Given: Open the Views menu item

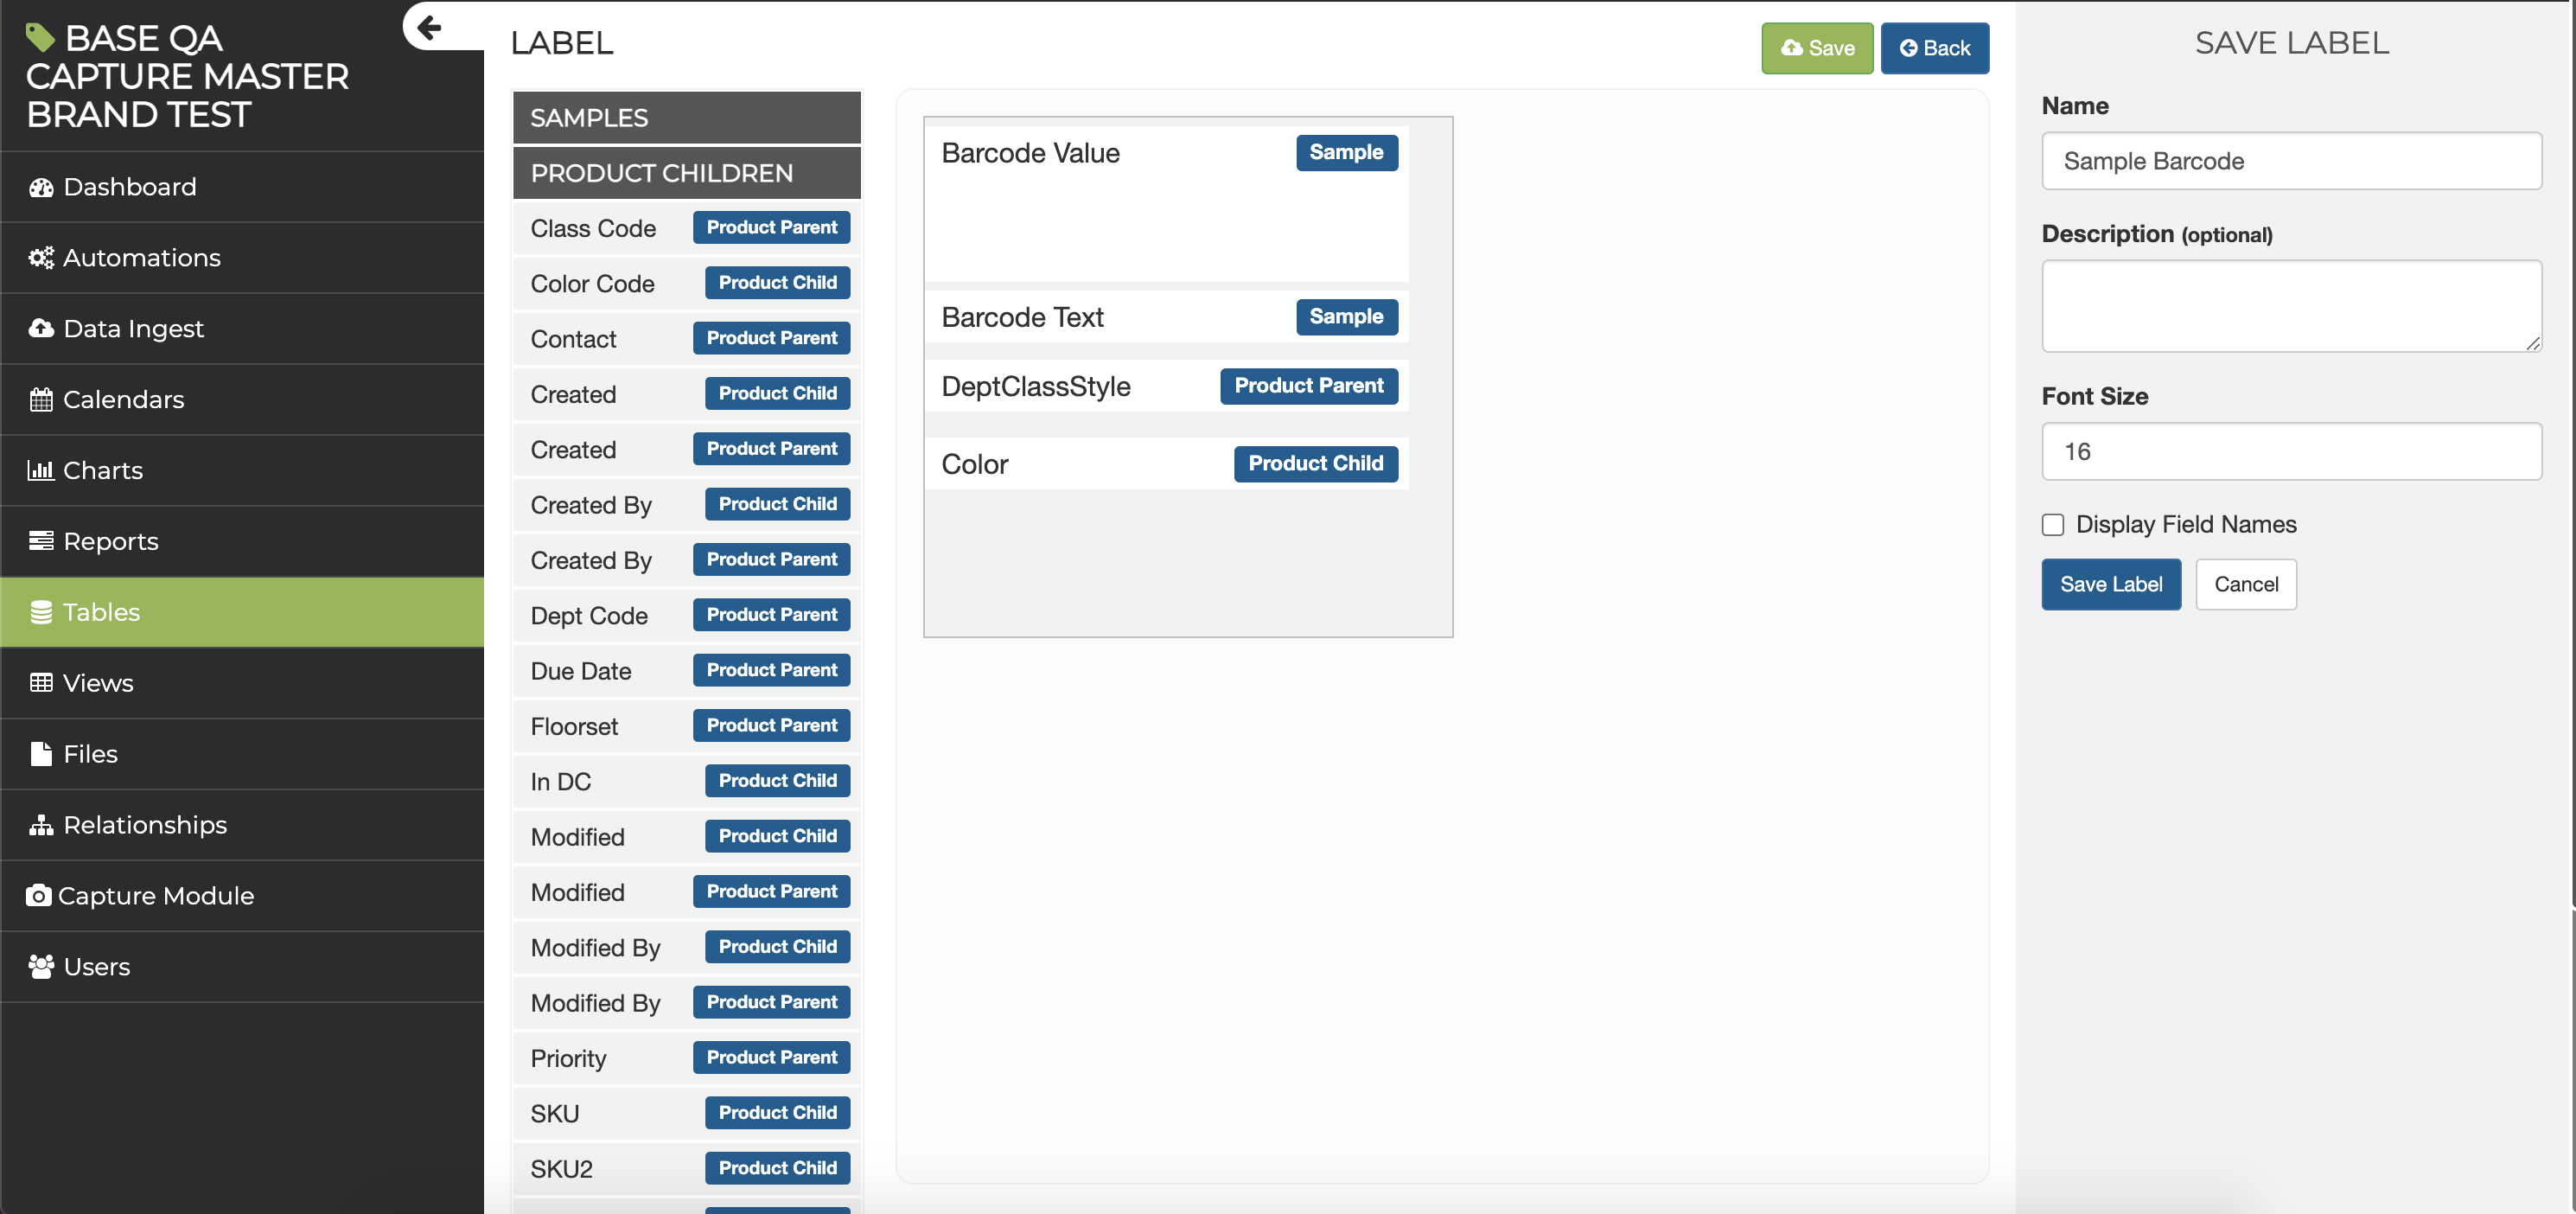Looking at the screenshot, I should click(x=97, y=683).
